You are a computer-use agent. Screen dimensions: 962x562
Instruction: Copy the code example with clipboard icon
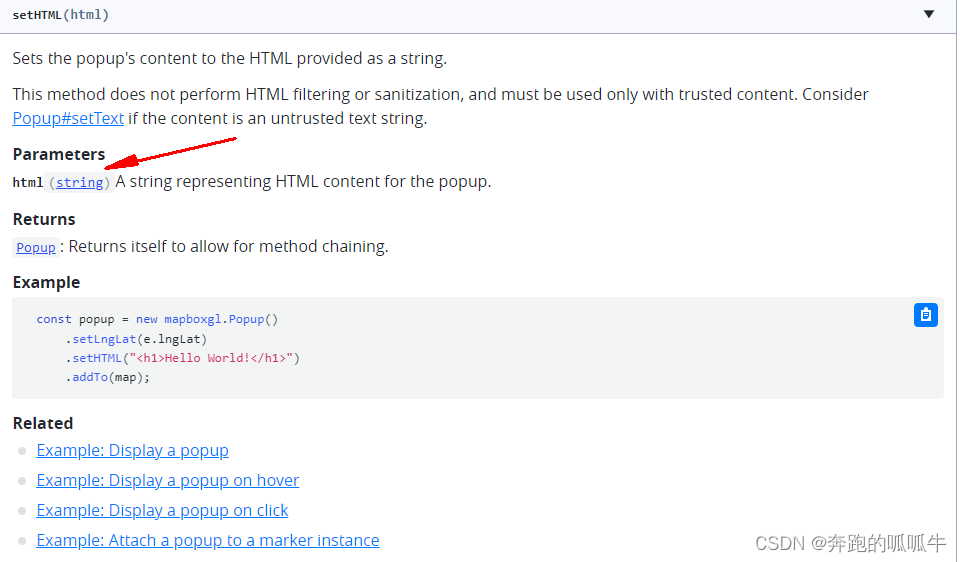925,315
